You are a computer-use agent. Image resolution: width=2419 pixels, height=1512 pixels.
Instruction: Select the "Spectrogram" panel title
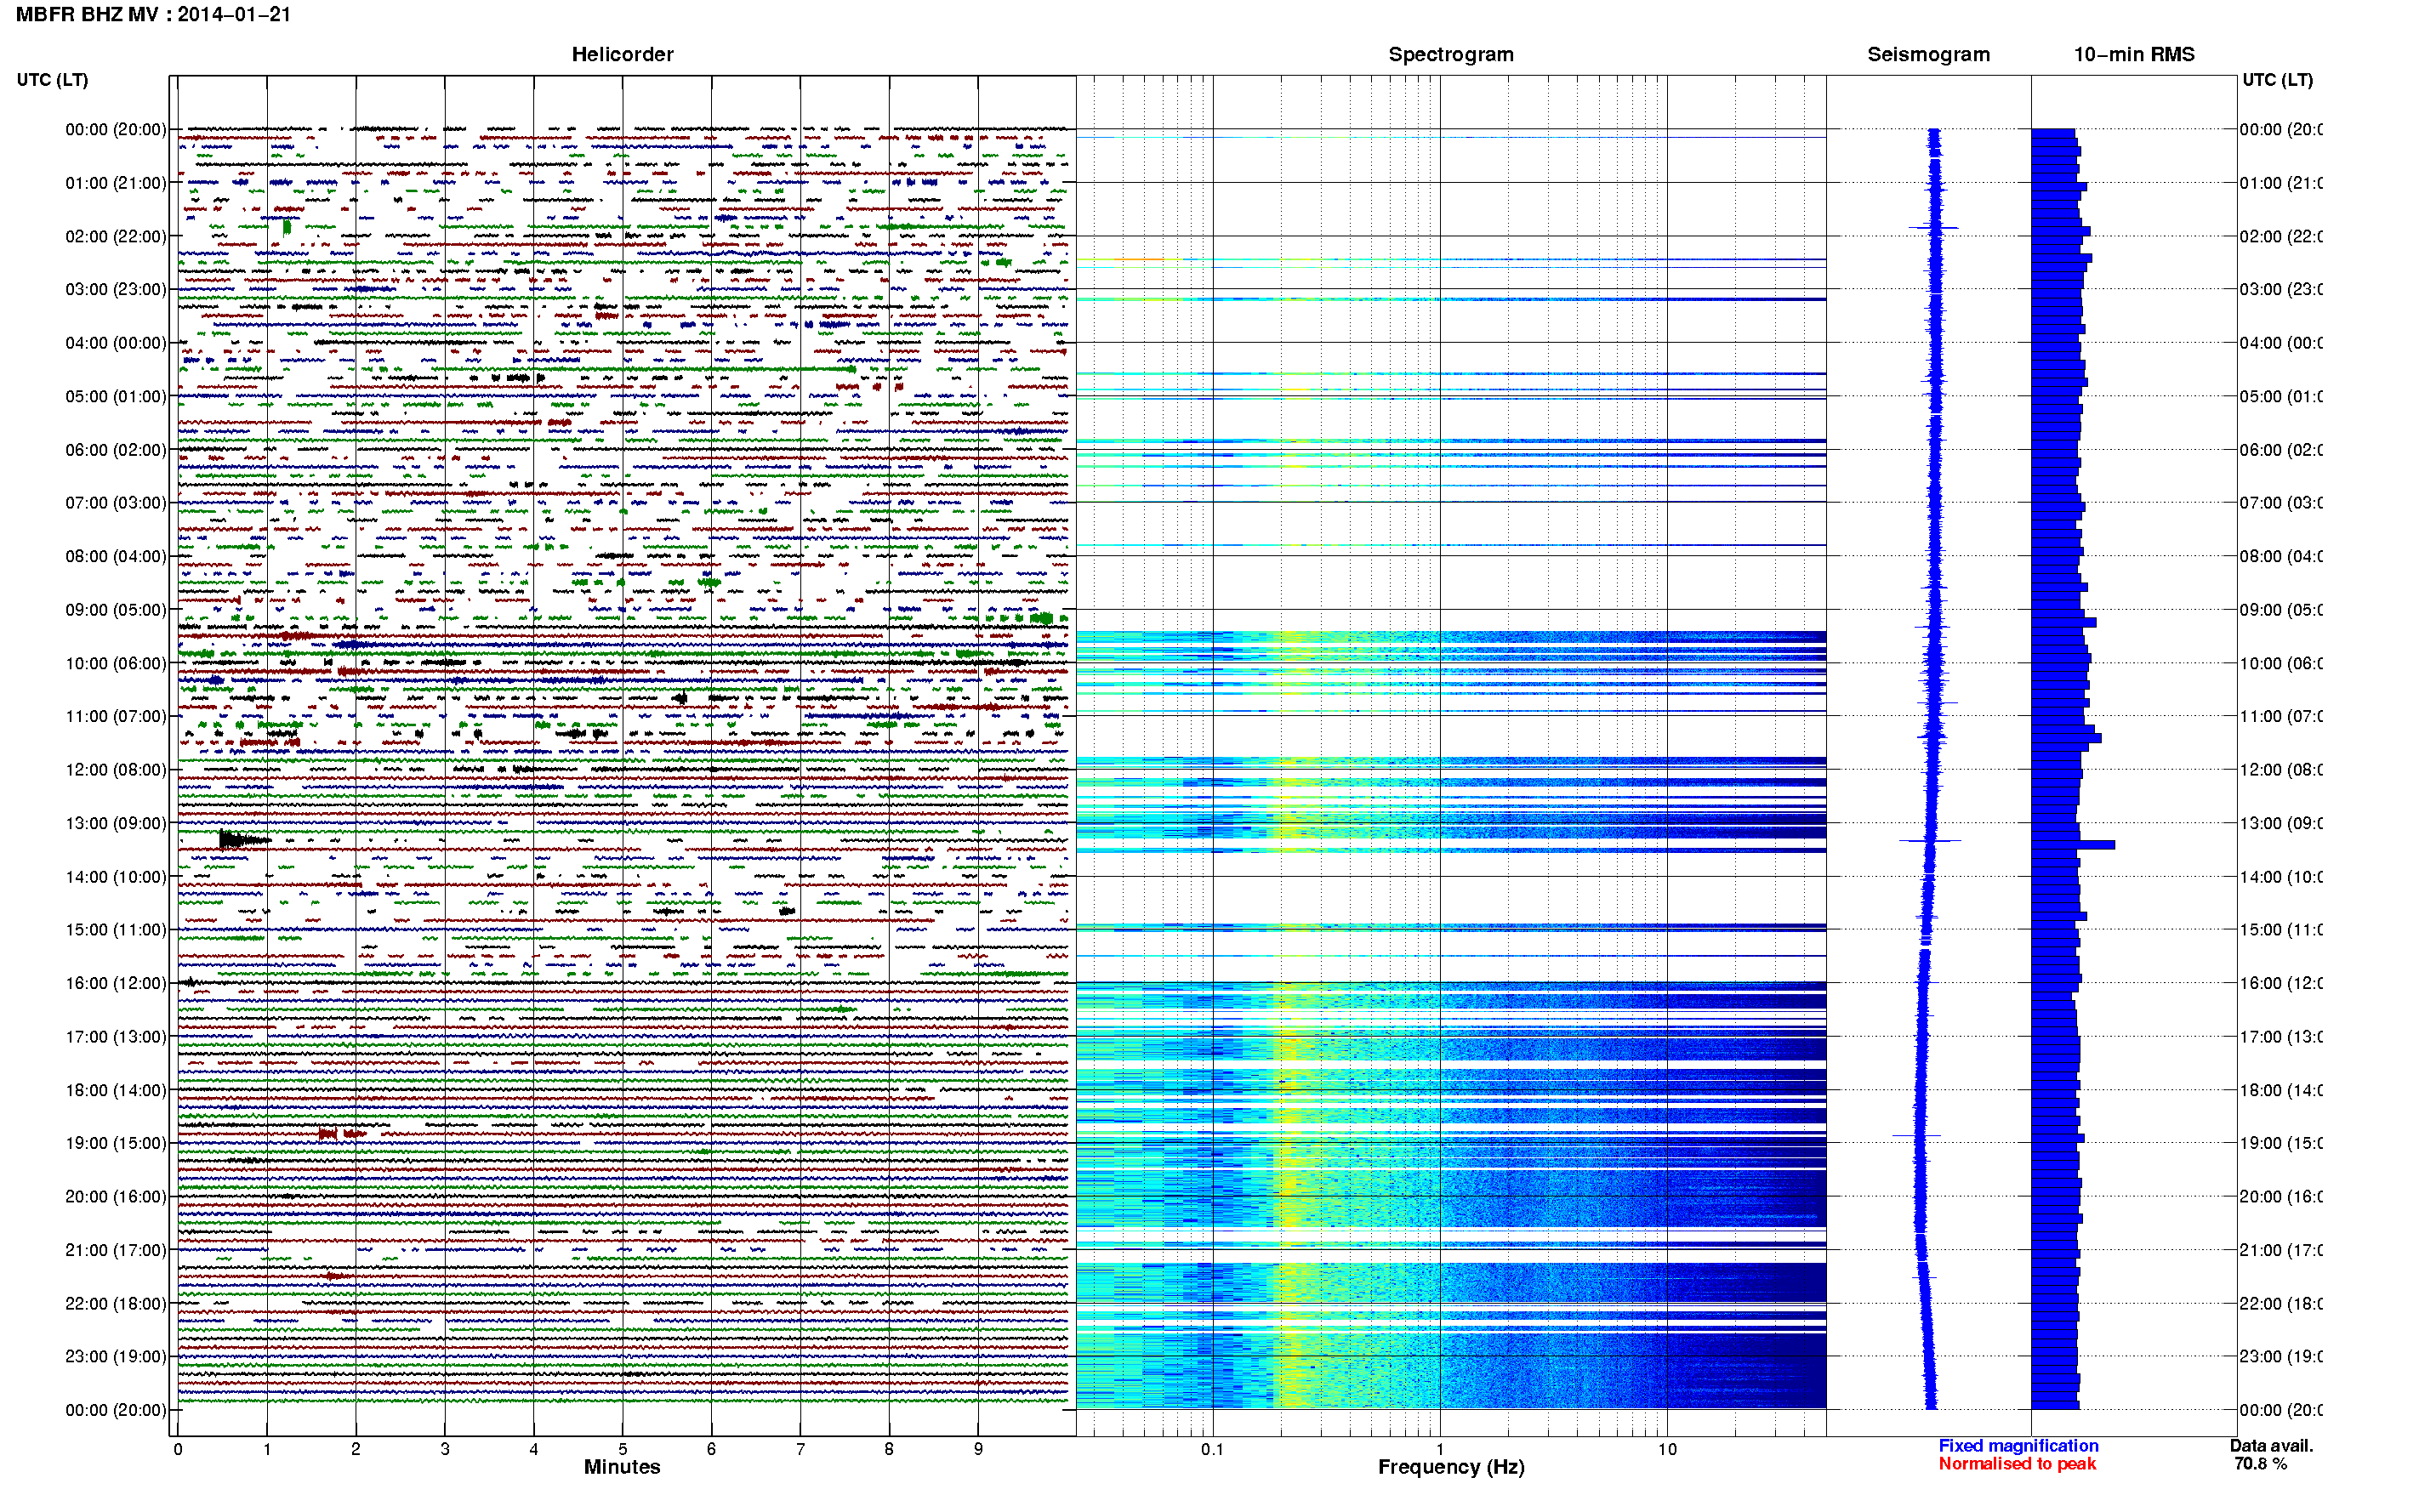[1450, 54]
